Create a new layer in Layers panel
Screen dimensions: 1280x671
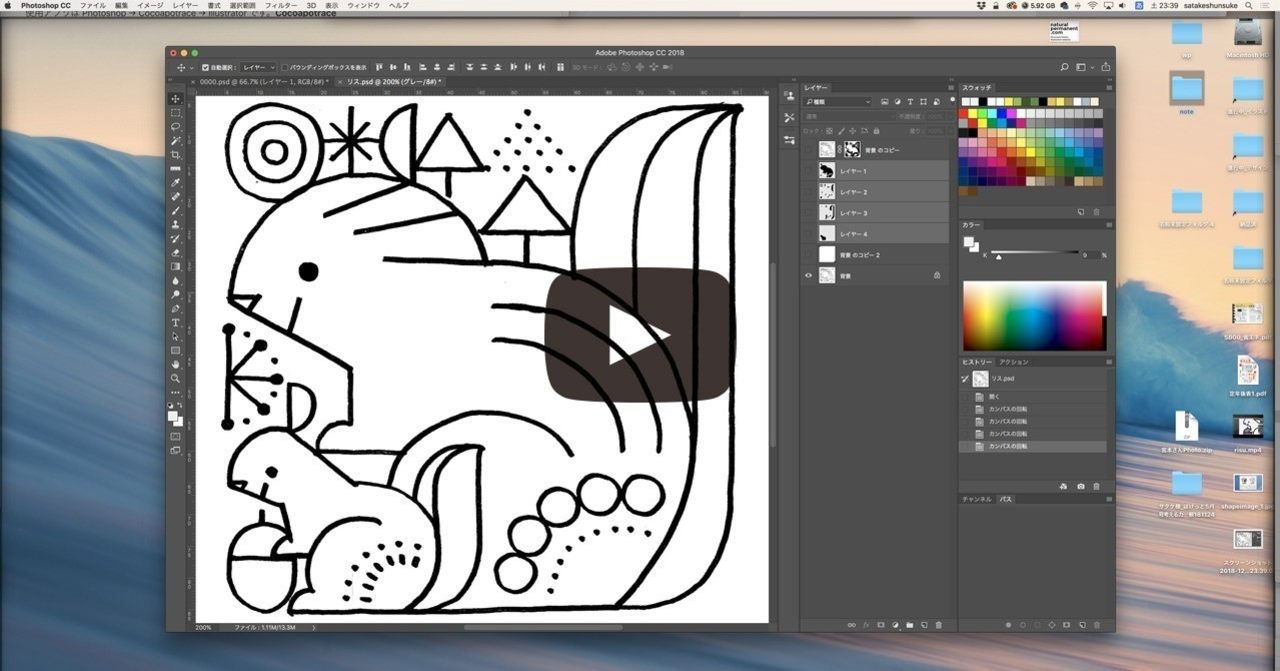point(924,625)
